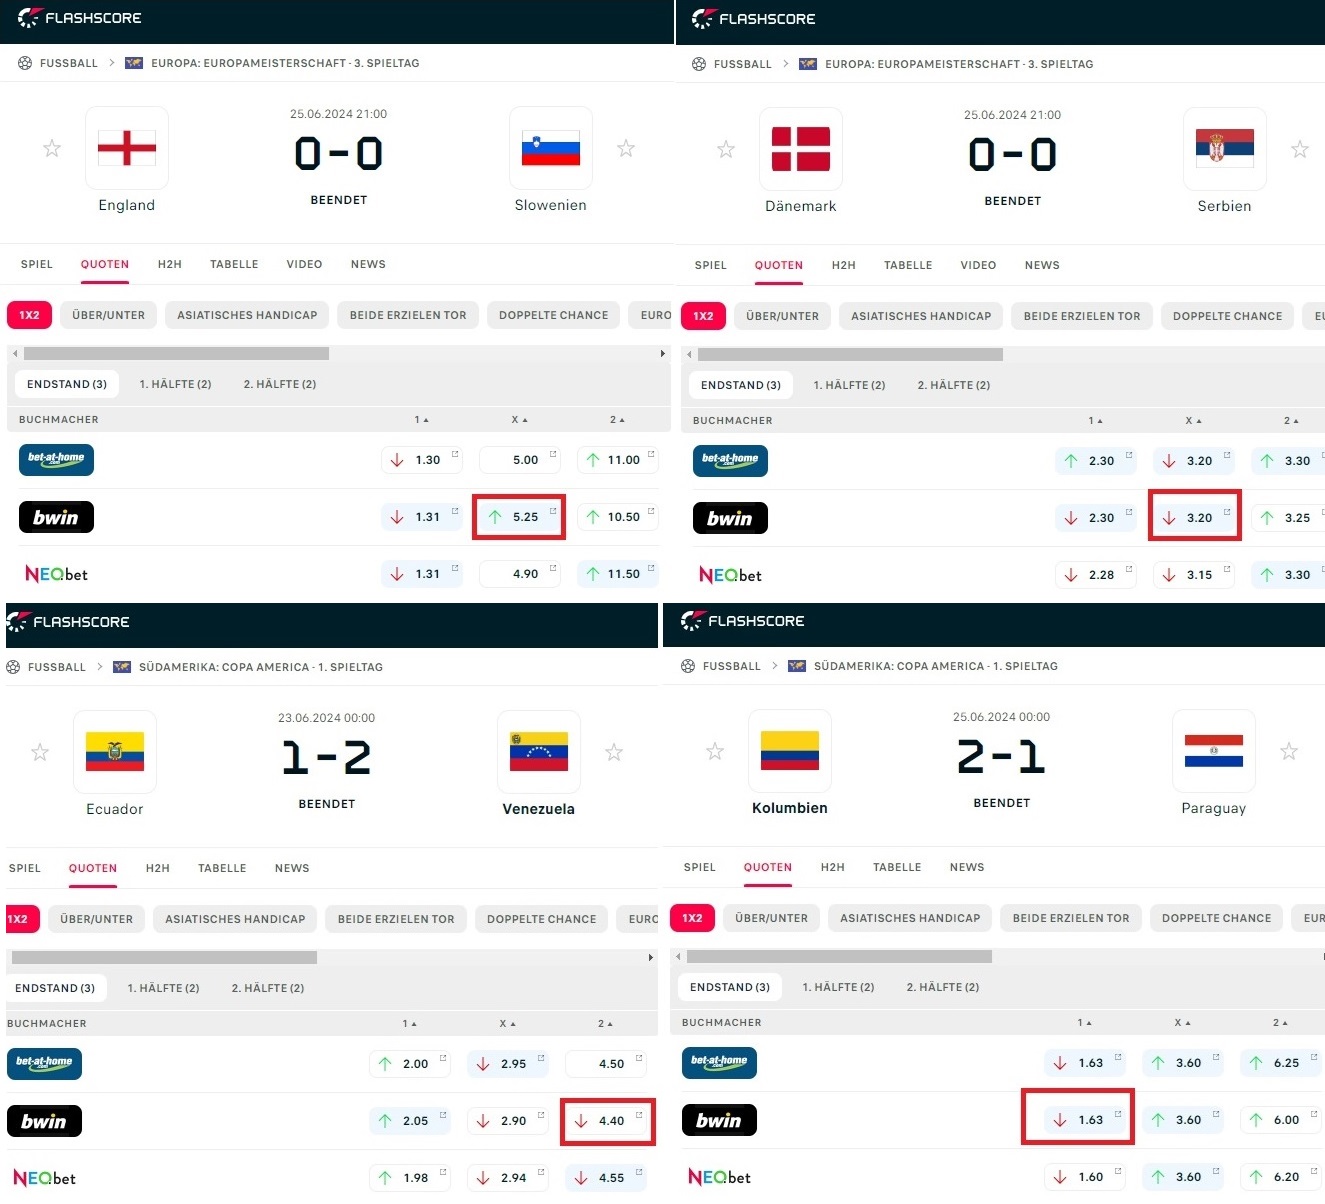Viewport: 1325px width, 1204px height.
Task: Click the Venezuela flag icon
Action: tap(539, 752)
